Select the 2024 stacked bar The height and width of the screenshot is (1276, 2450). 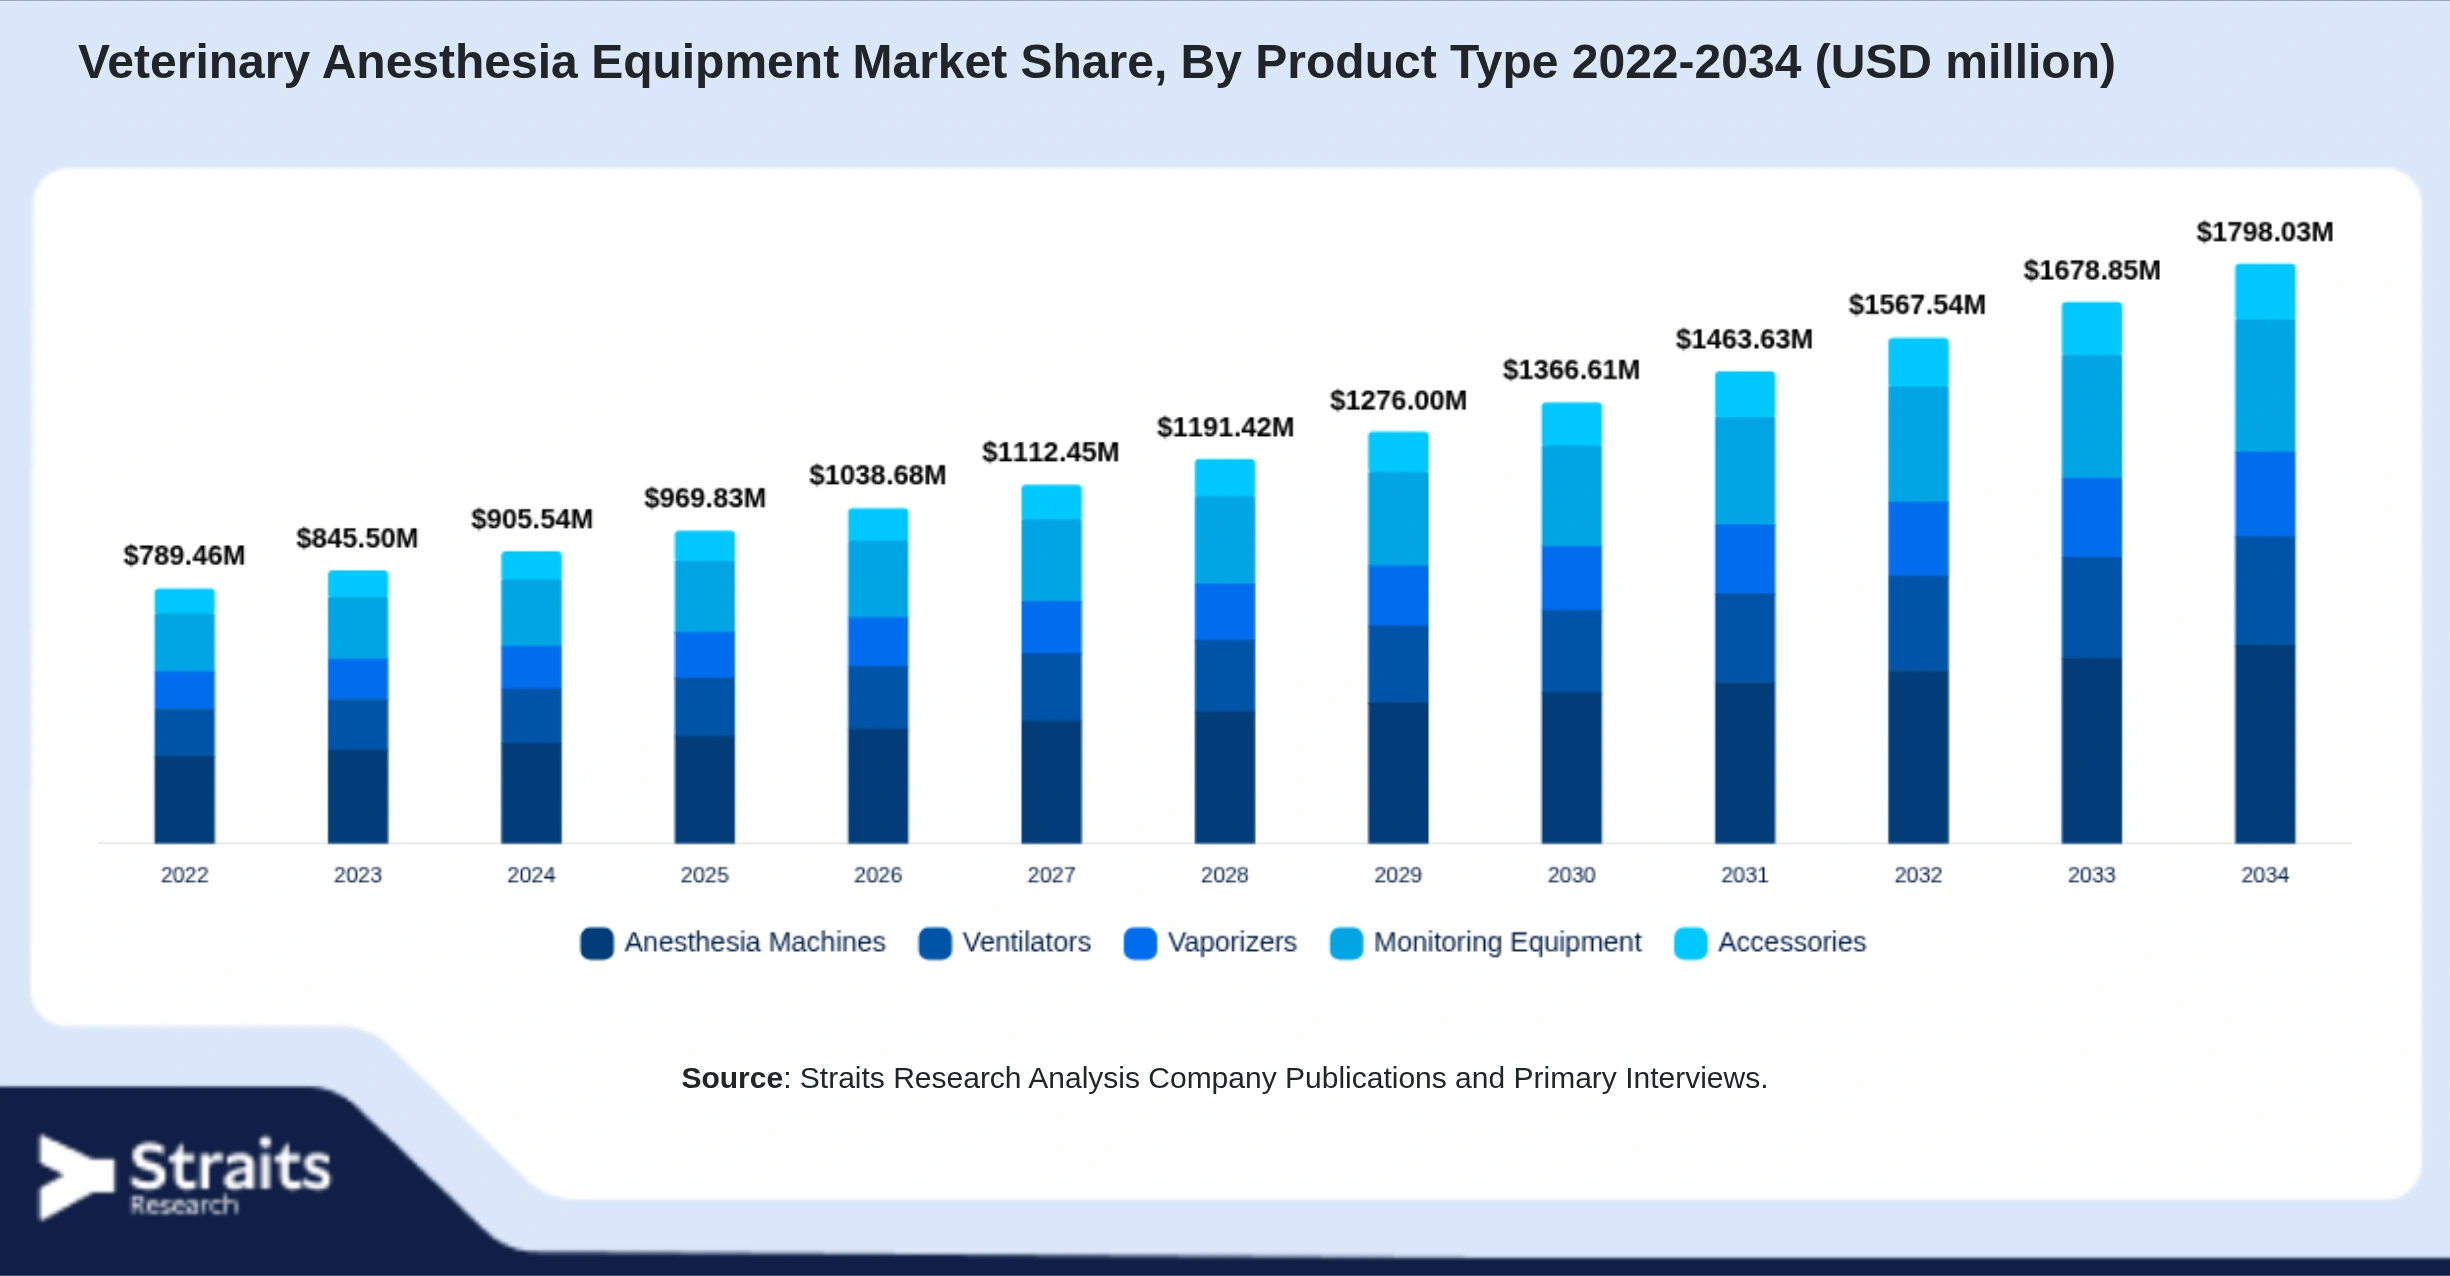click(531, 697)
